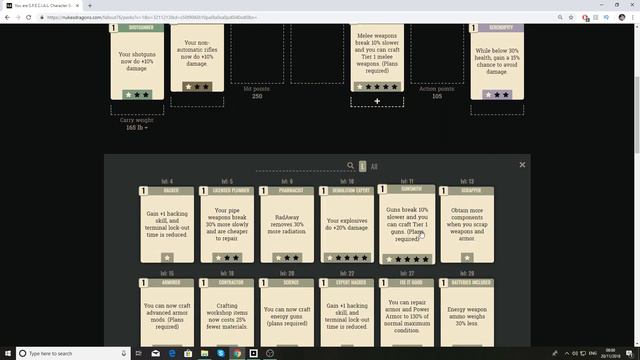Click the single star on Hacker card
The height and width of the screenshot is (360, 640).
tap(167, 258)
